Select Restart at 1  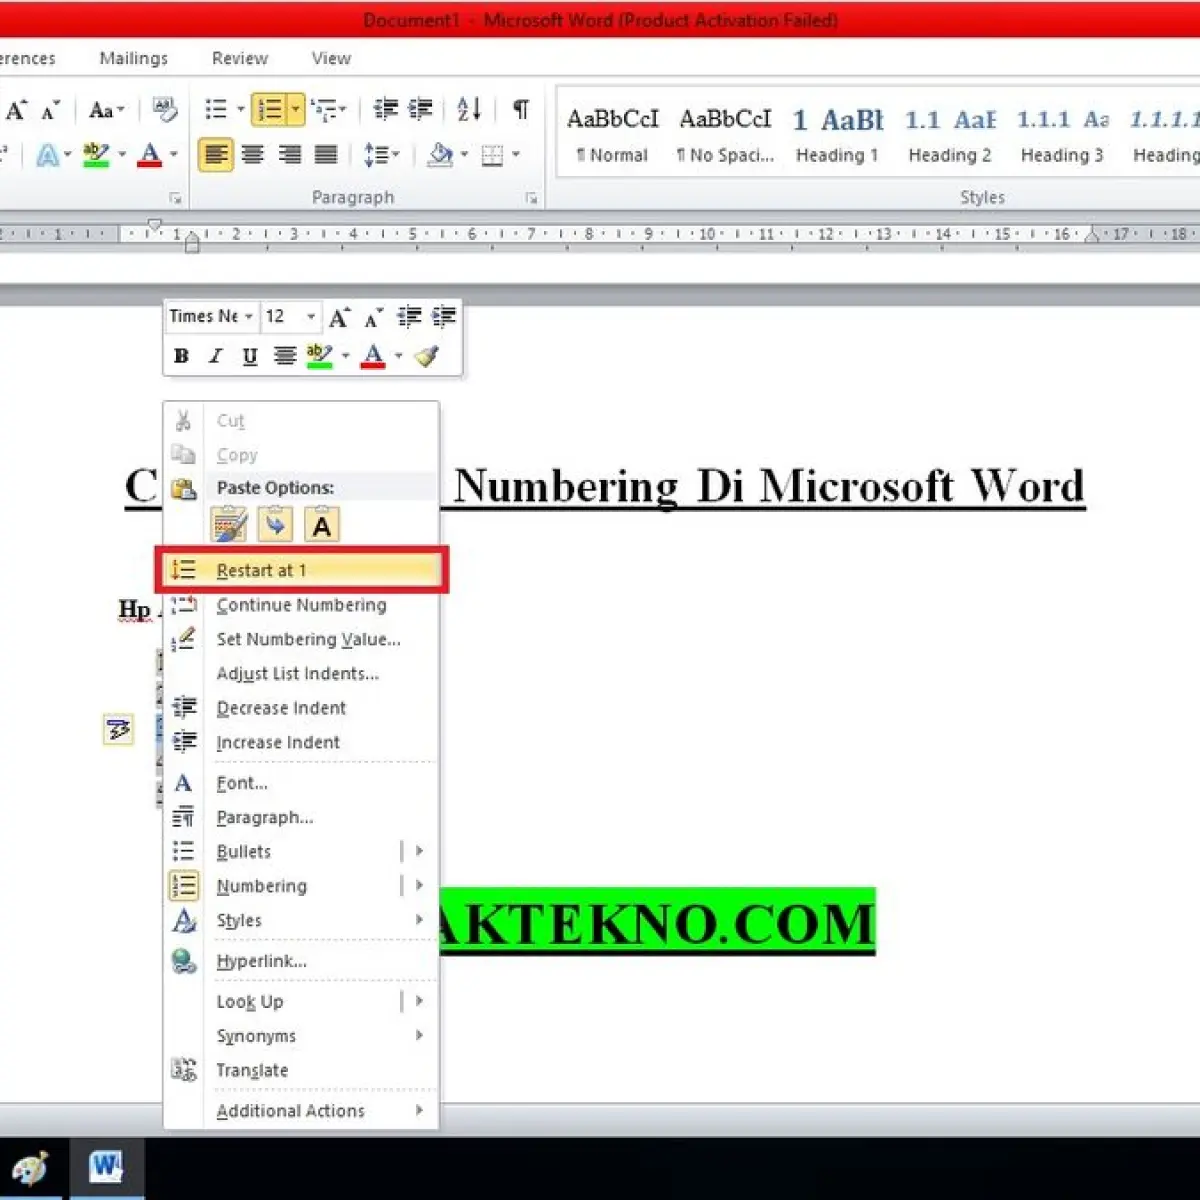302,570
